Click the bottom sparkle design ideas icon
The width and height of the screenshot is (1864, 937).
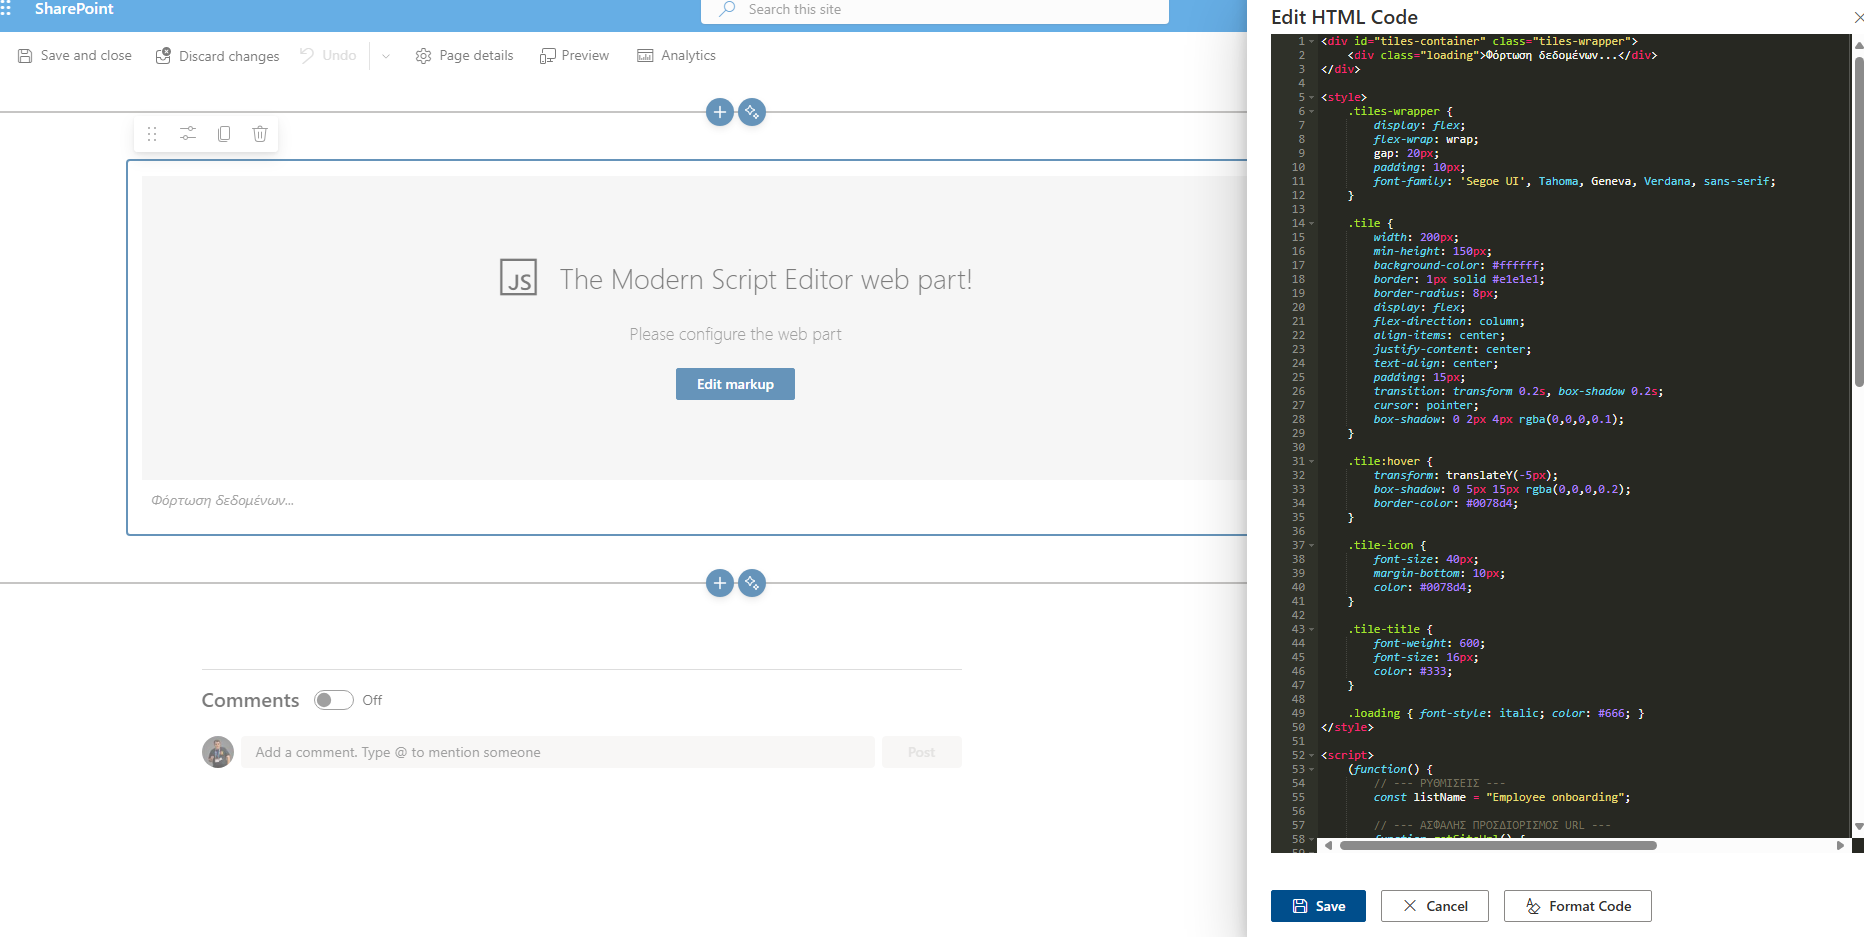(x=752, y=583)
